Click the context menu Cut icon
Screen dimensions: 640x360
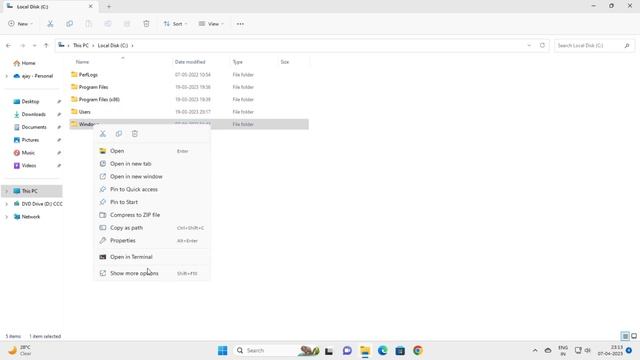pos(103,134)
